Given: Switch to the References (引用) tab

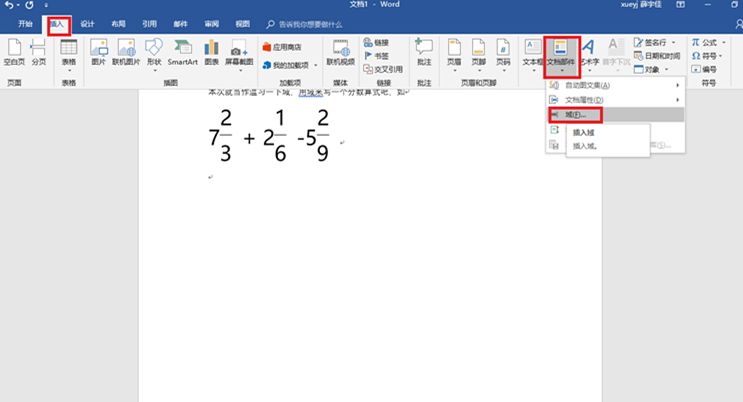Looking at the screenshot, I should point(149,24).
